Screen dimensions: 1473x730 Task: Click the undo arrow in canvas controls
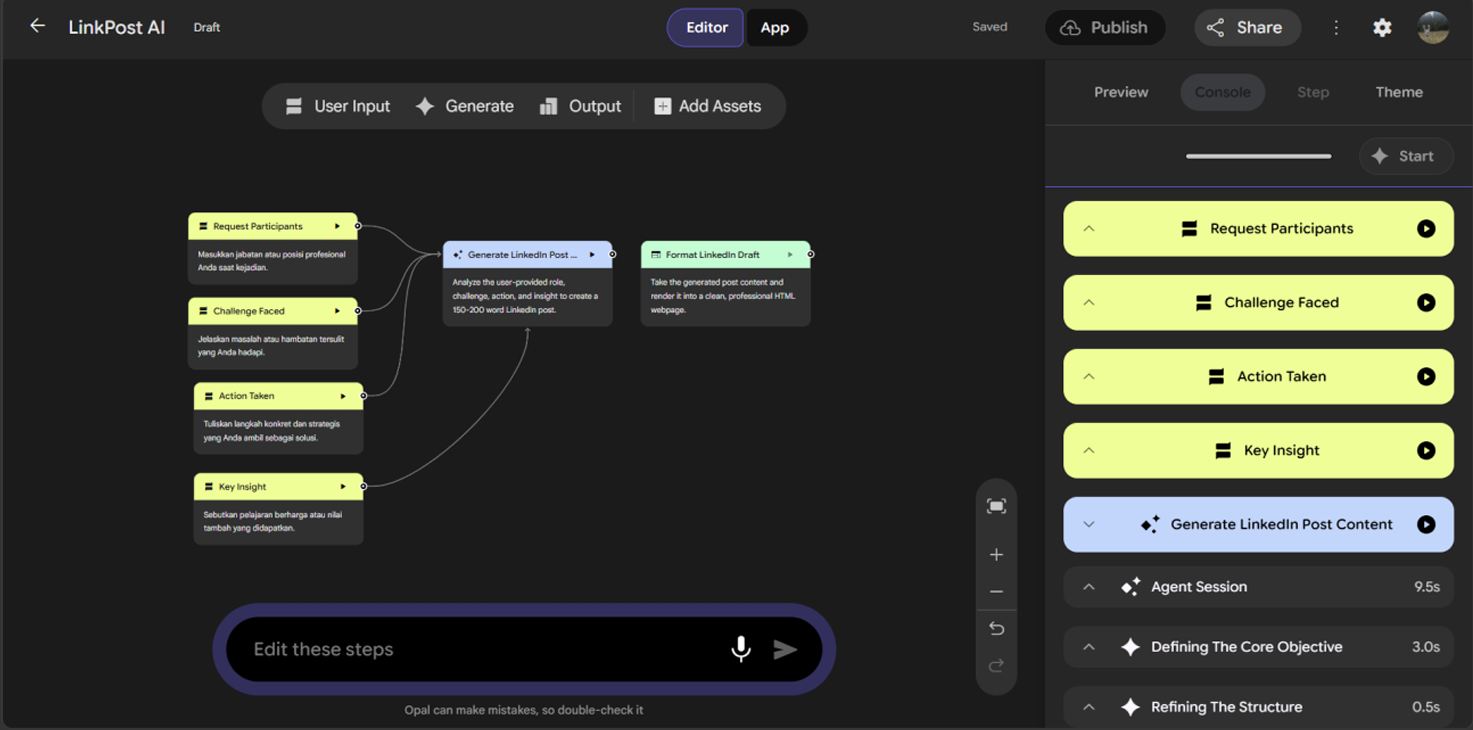click(x=996, y=629)
